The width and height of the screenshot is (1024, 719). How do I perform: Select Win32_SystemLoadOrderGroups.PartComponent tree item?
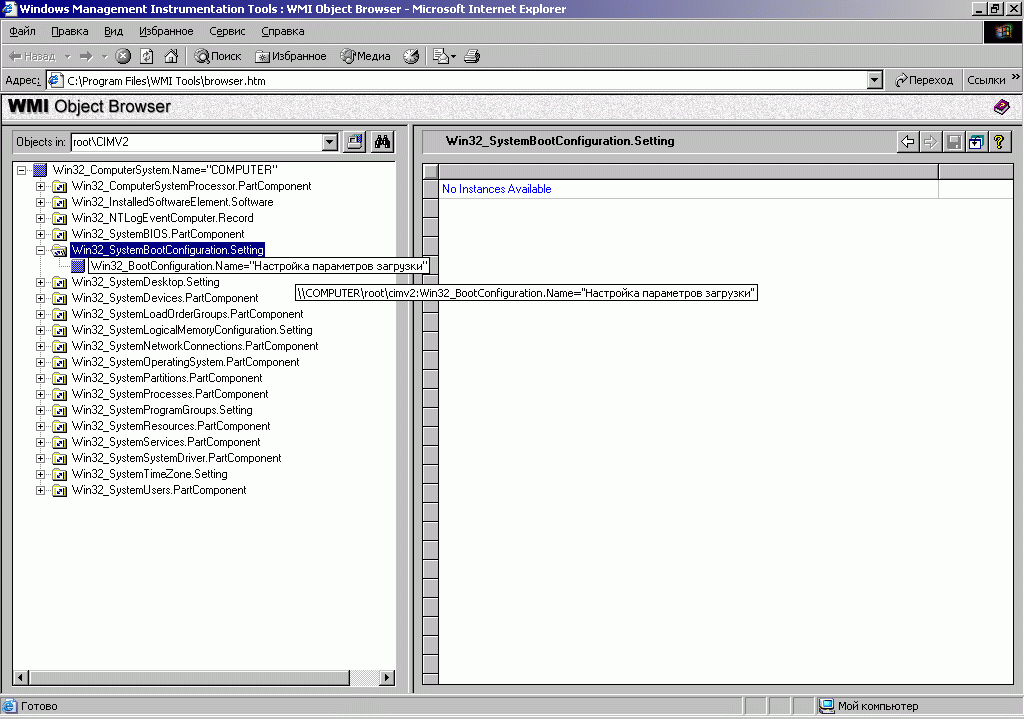(187, 314)
